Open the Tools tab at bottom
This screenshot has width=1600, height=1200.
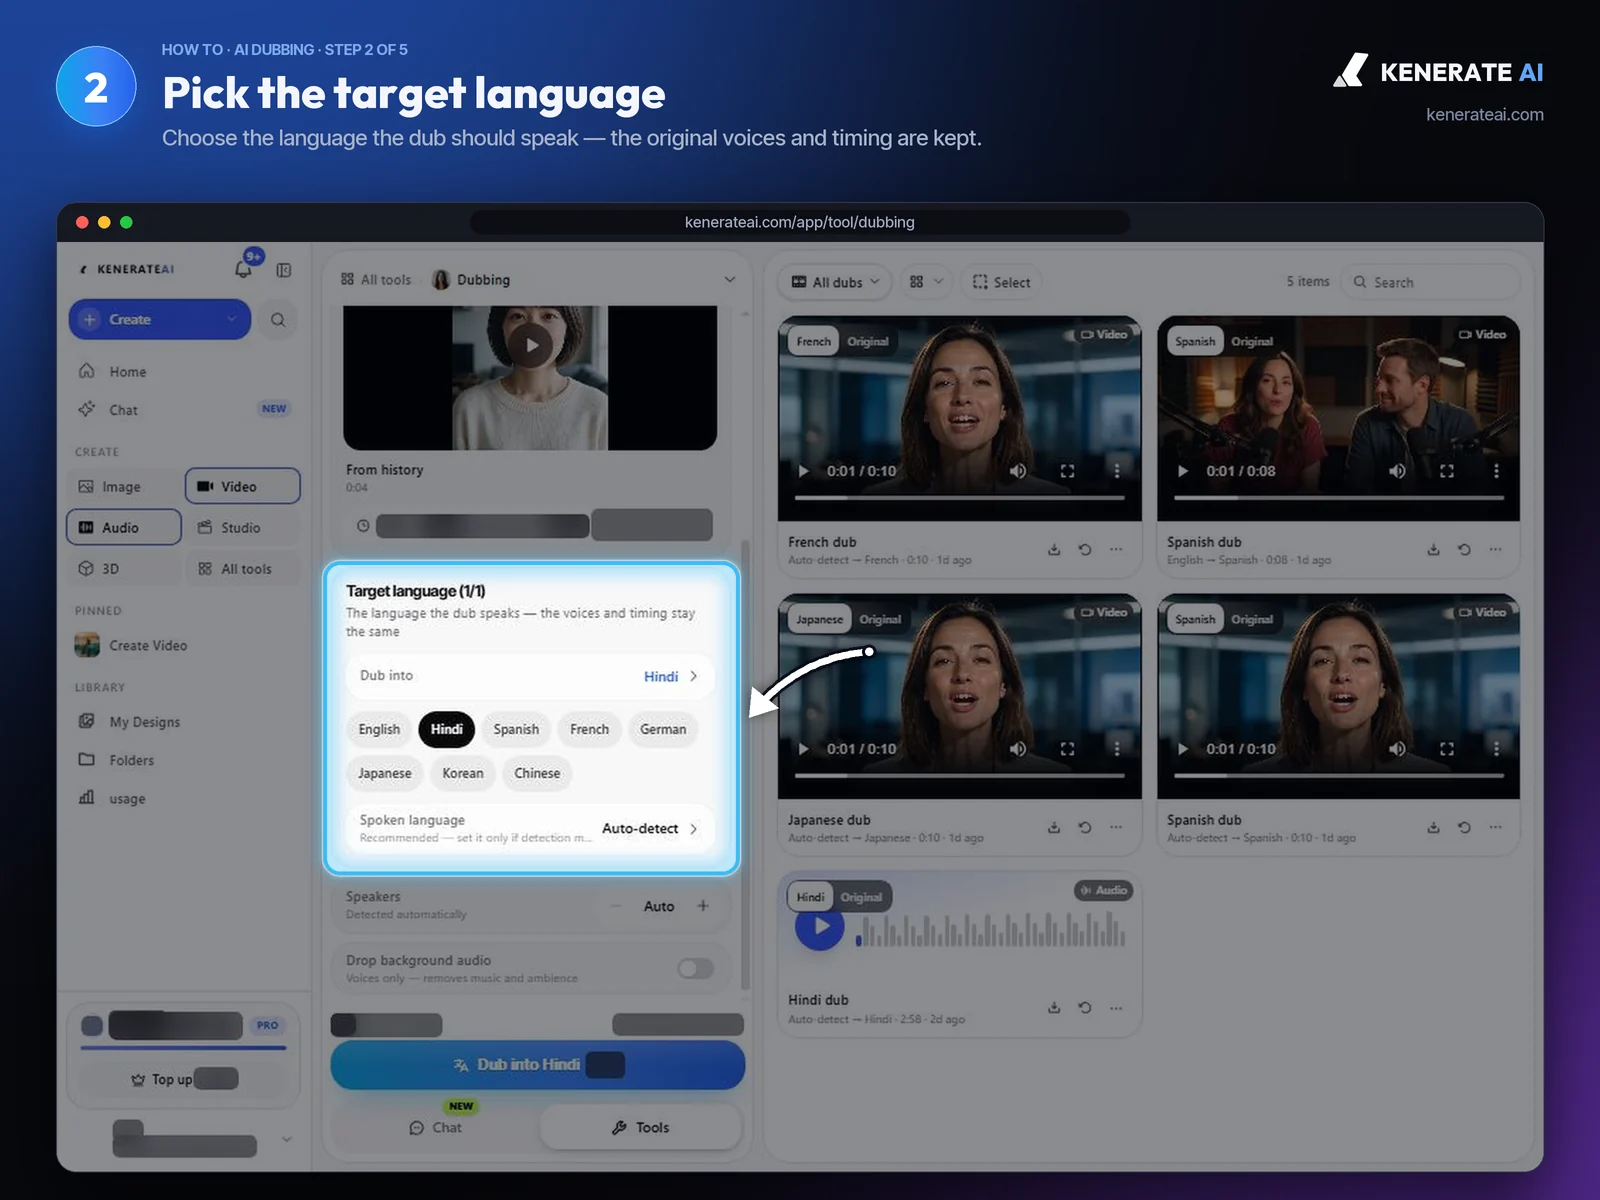click(x=641, y=1127)
